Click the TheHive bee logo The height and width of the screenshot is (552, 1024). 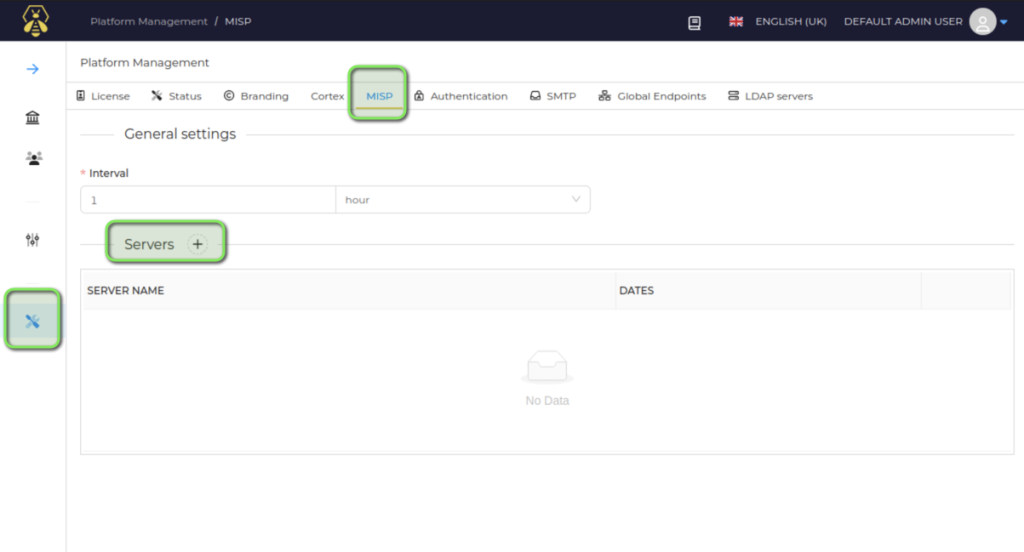(x=35, y=21)
